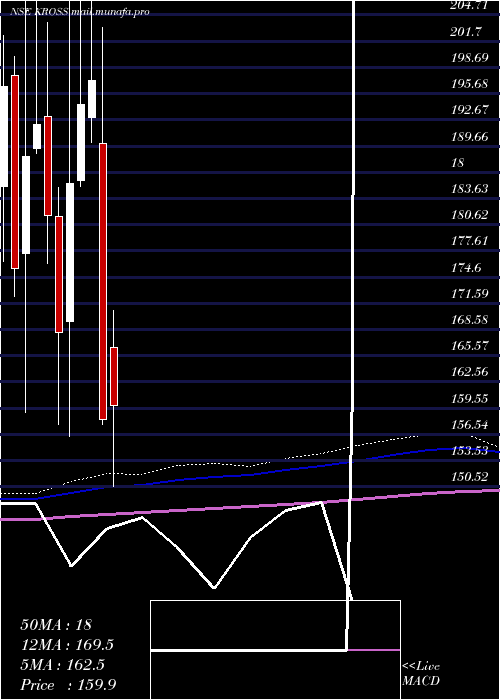Select the 171.59 axis label
The height and width of the screenshot is (700, 500).
pos(470,294)
